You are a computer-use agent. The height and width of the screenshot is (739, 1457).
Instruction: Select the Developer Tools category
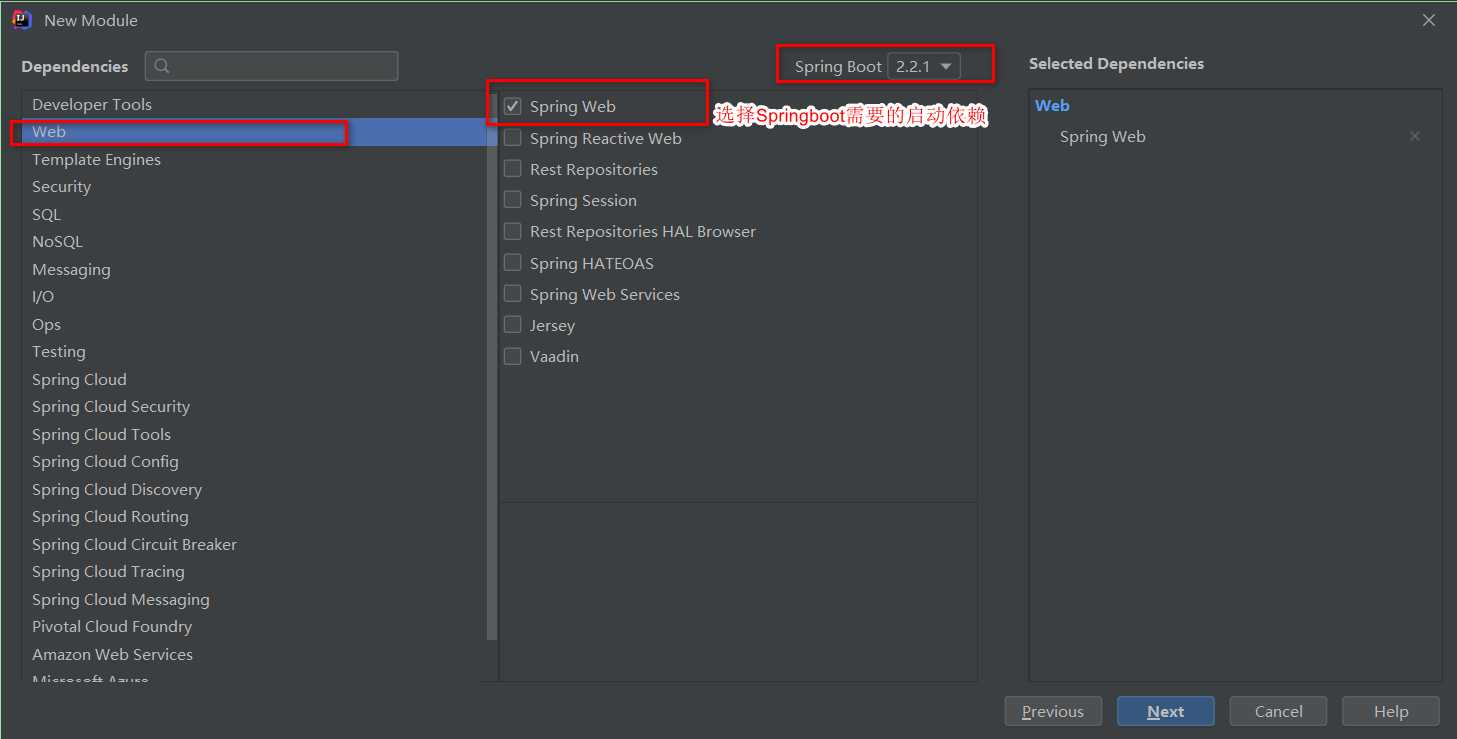[x=254, y=104]
